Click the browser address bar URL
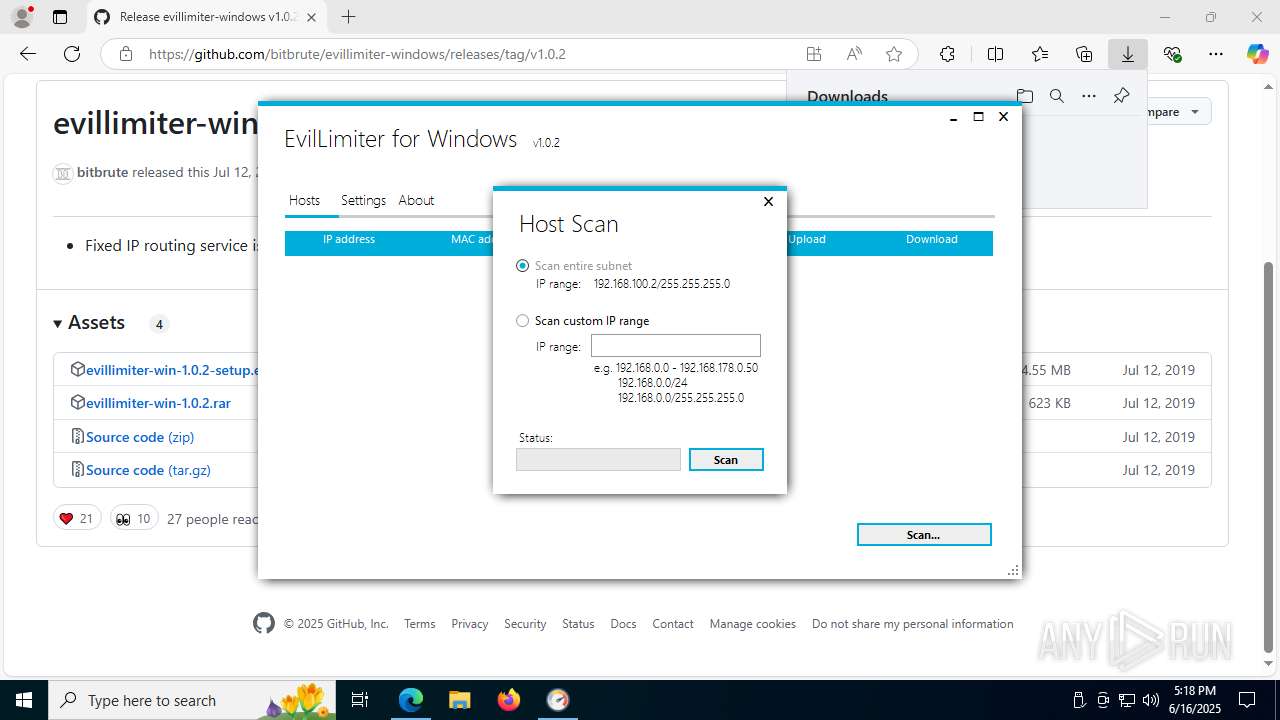The height and width of the screenshot is (720, 1280). 357,54
